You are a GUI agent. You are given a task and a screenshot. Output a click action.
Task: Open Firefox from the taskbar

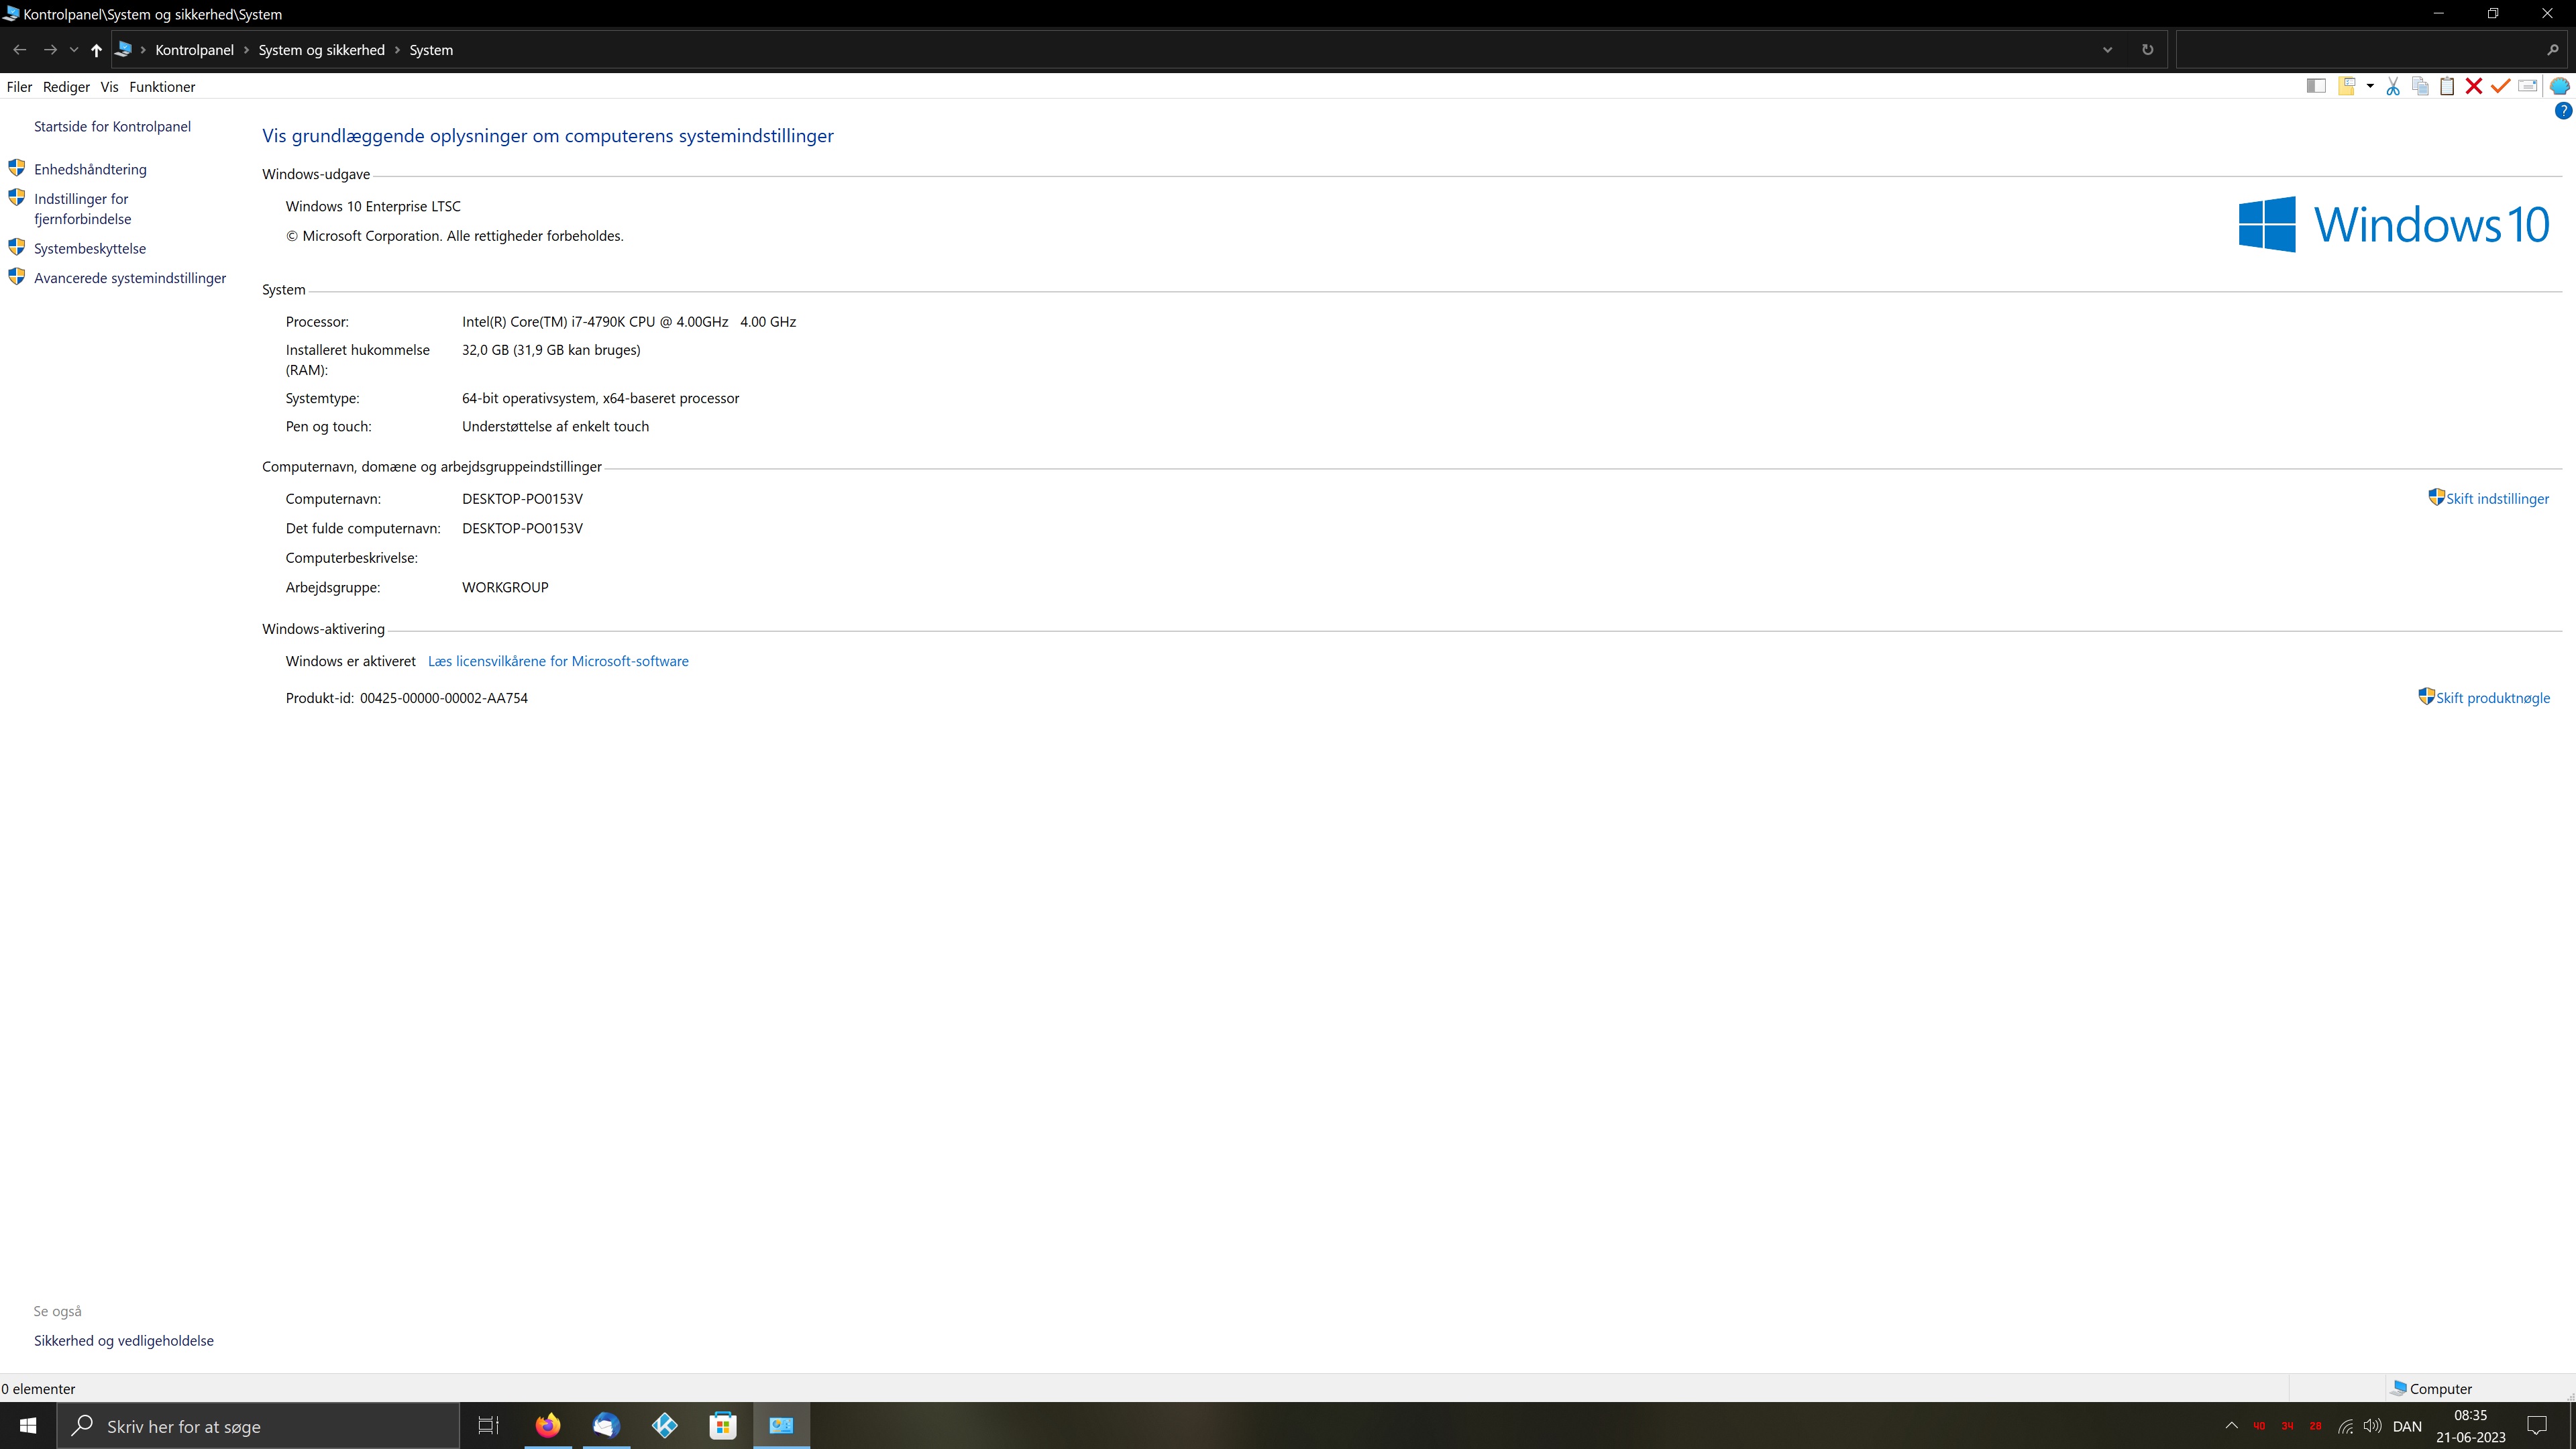pyautogui.click(x=548, y=1426)
